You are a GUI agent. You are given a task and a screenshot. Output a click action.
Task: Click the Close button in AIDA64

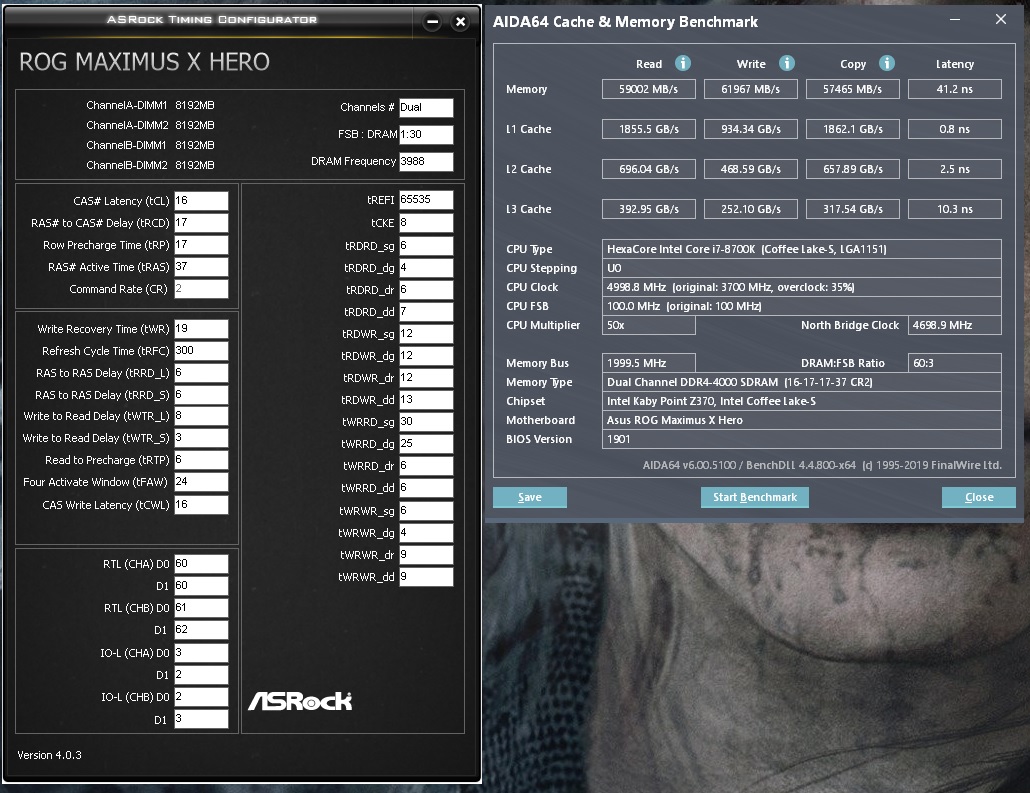pyautogui.click(x=979, y=497)
